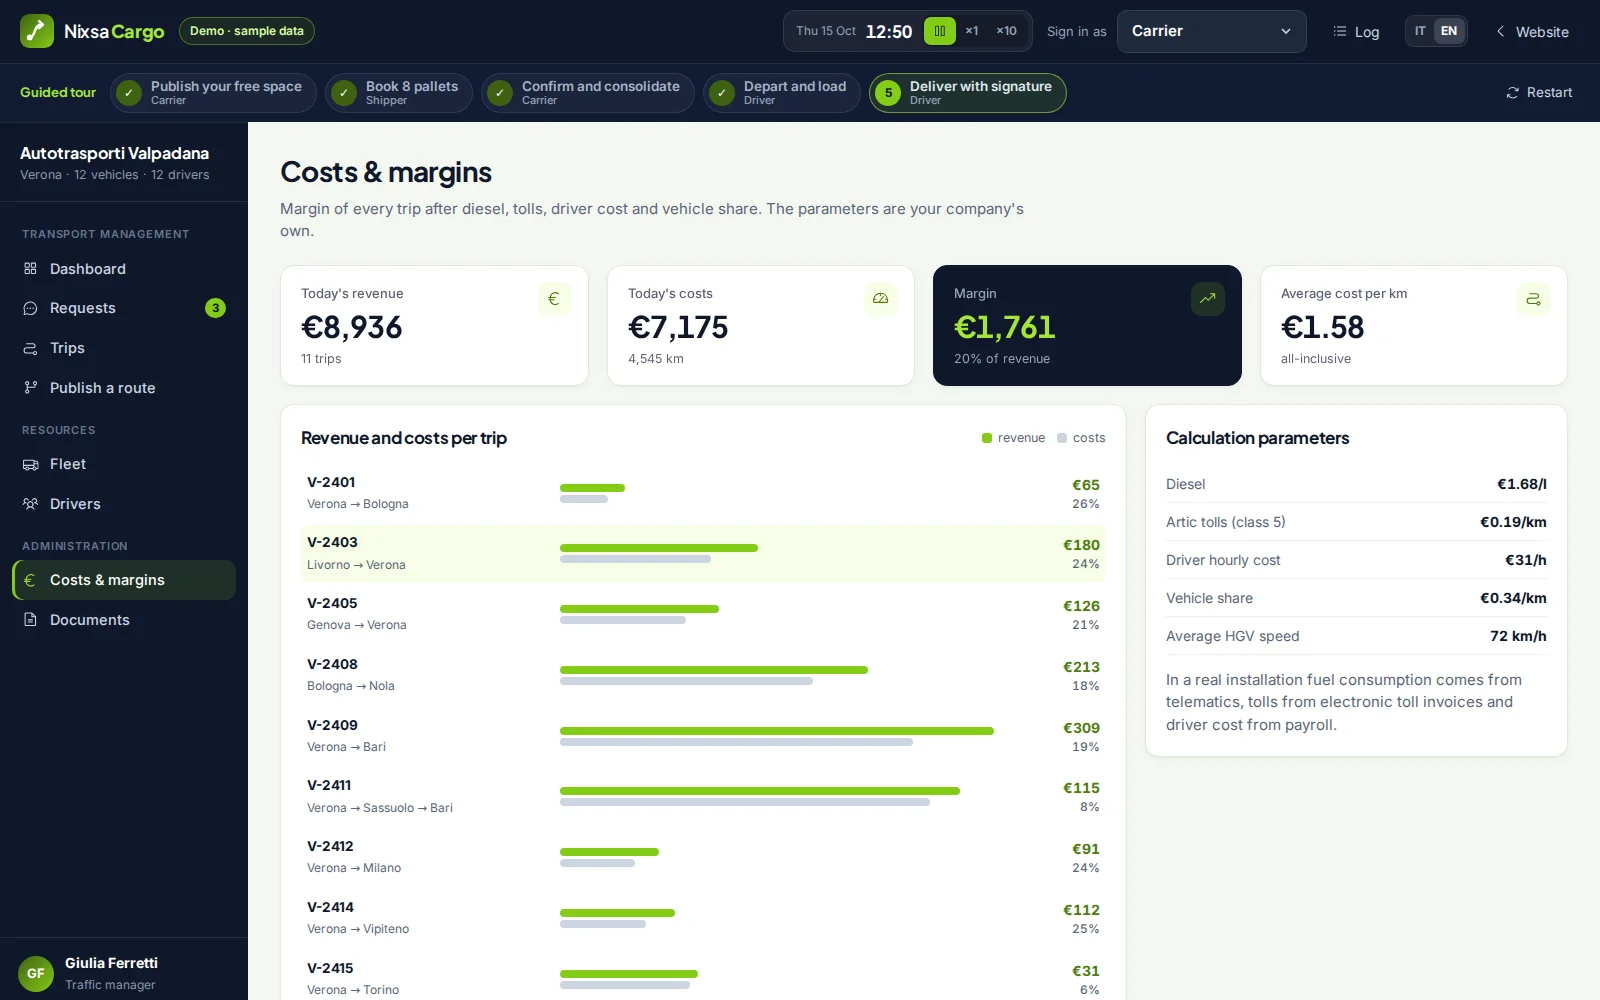Click the NixsaCargo logo icon

coord(37,31)
